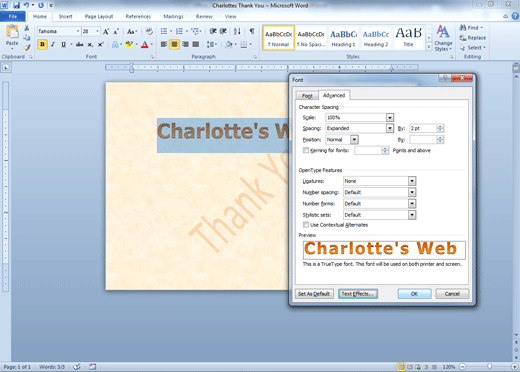
Task: Open the Ligatures dropdown
Action: click(412, 181)
